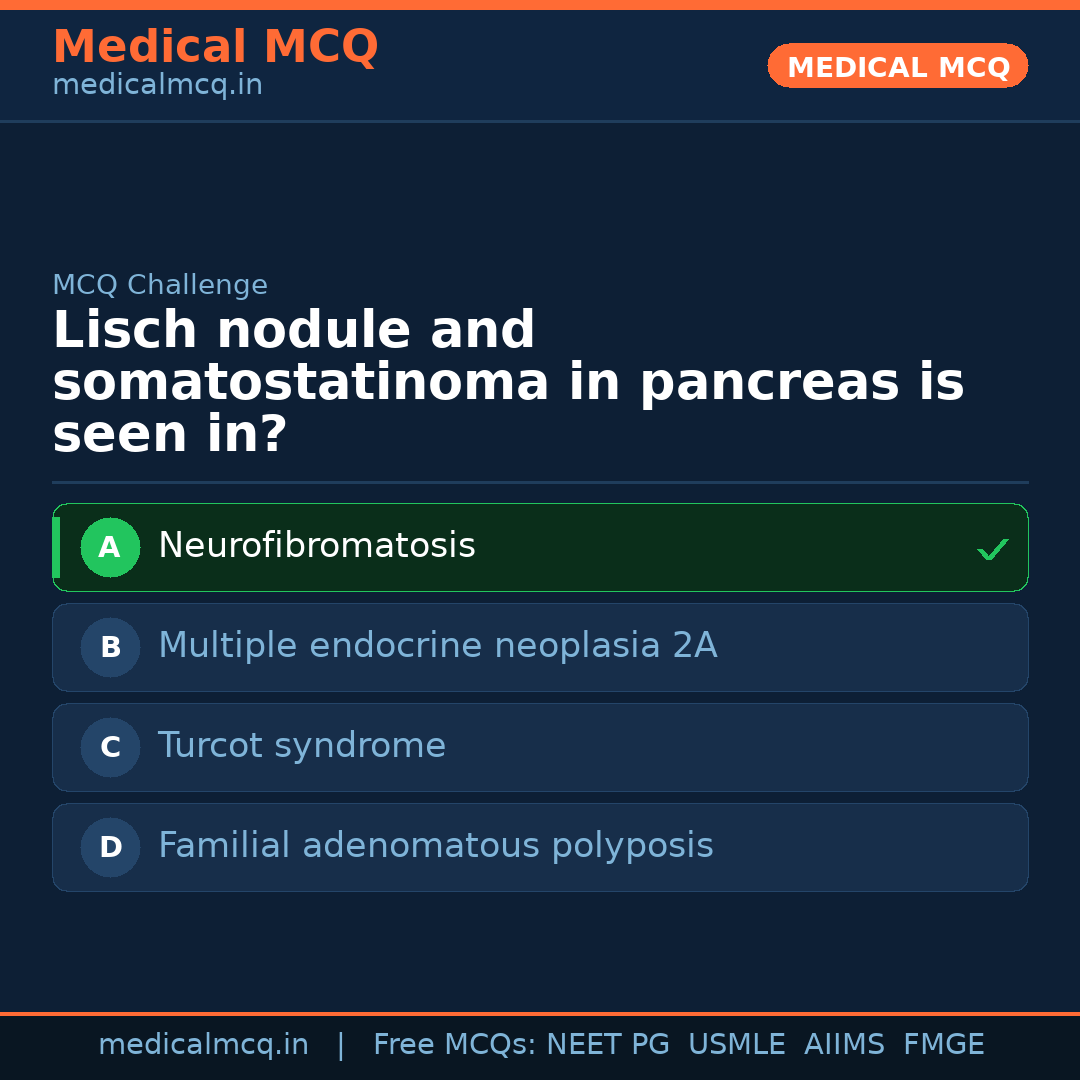
Task: Click the green checkmark icon
Action: pyautogui.click(x=992, y=549)
